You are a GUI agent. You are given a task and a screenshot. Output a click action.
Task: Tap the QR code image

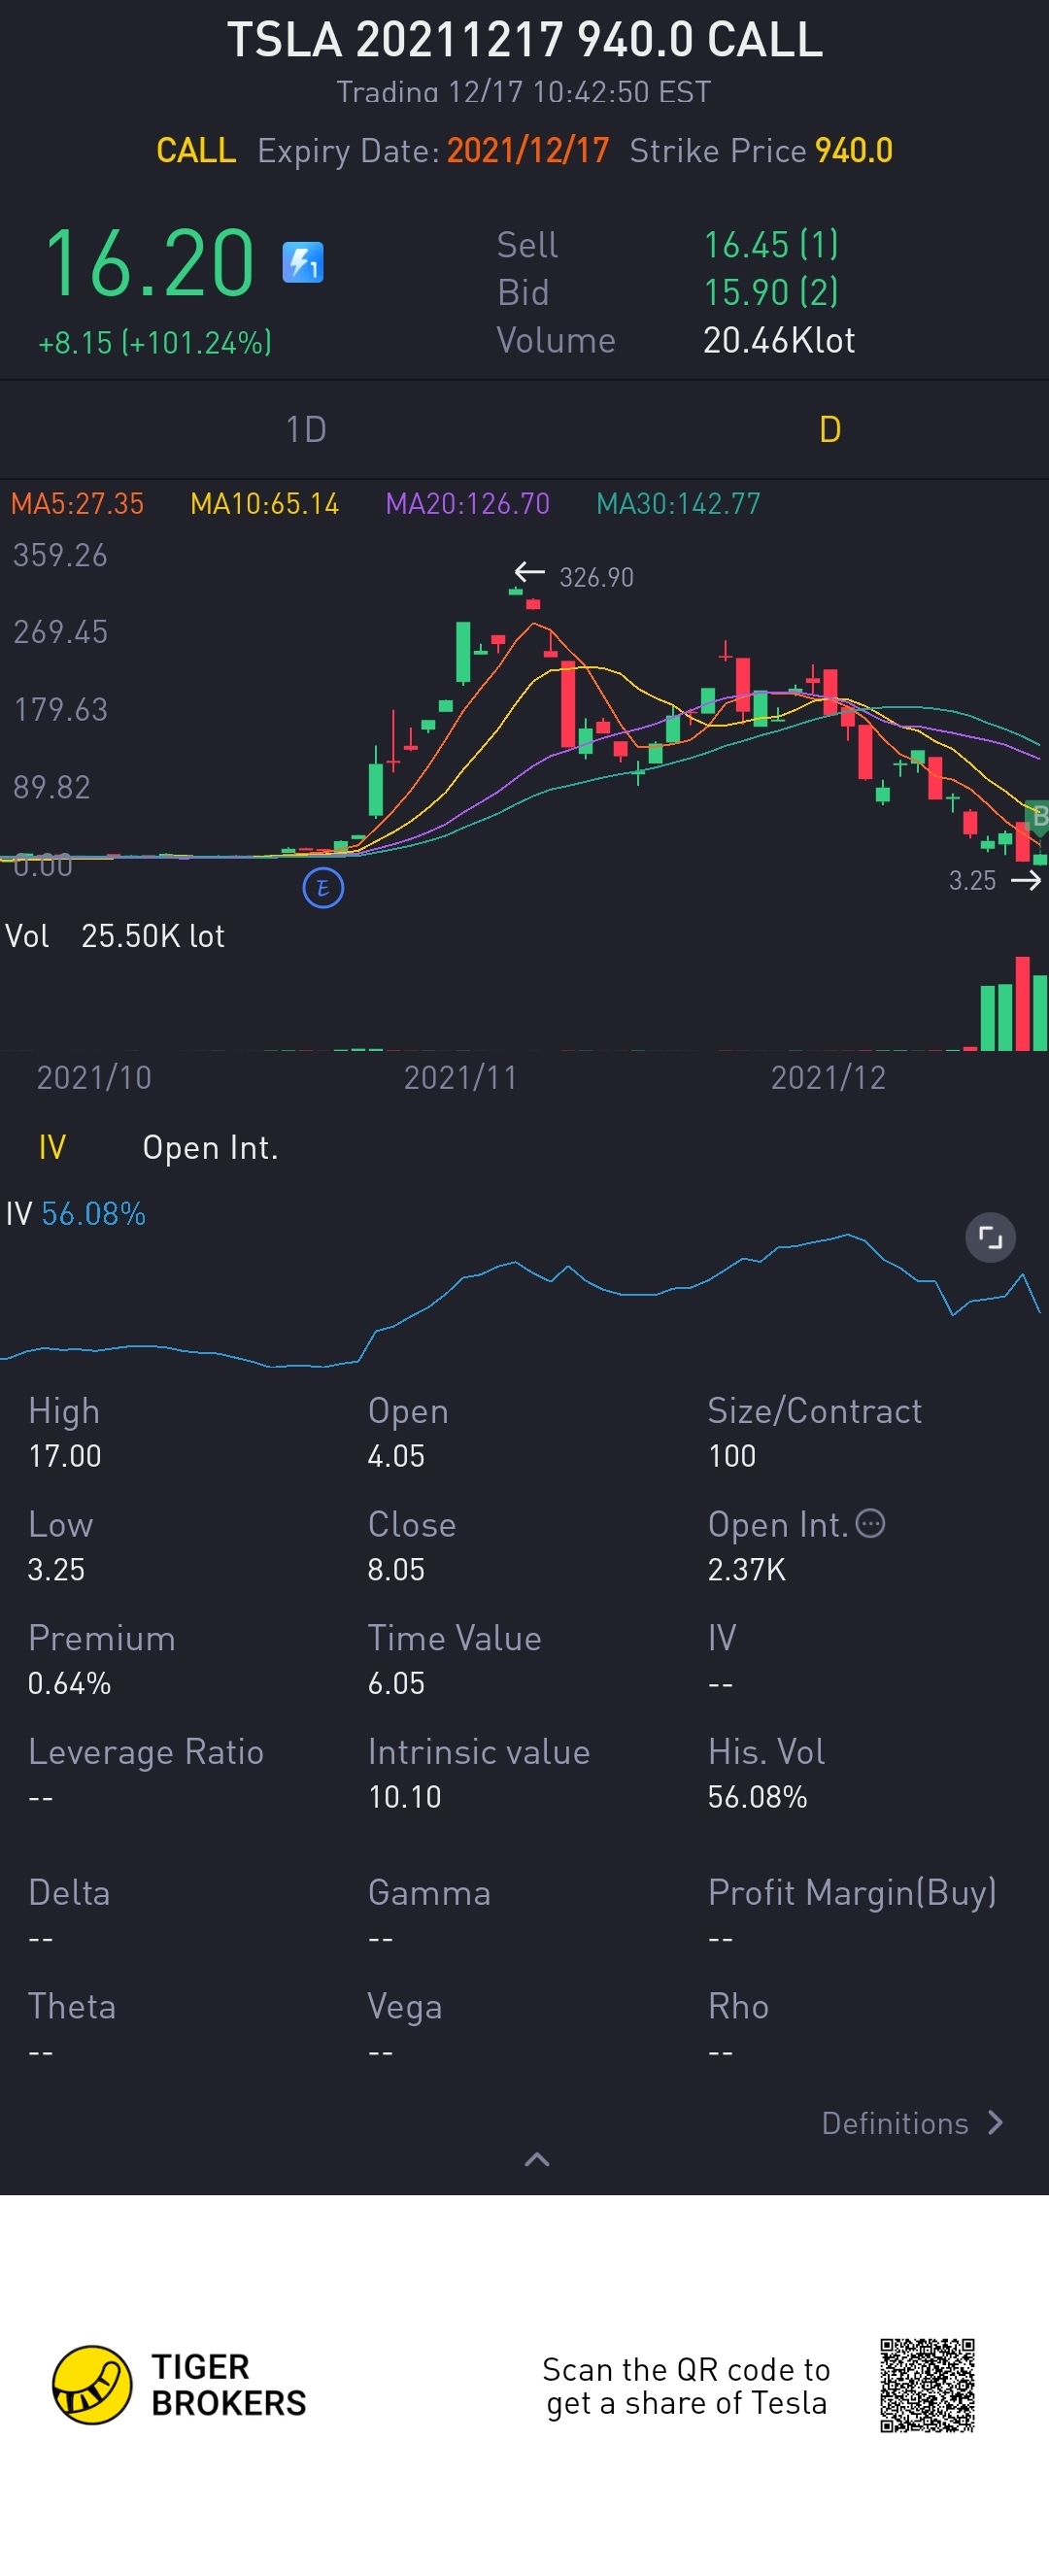[x=927, y=2385]
